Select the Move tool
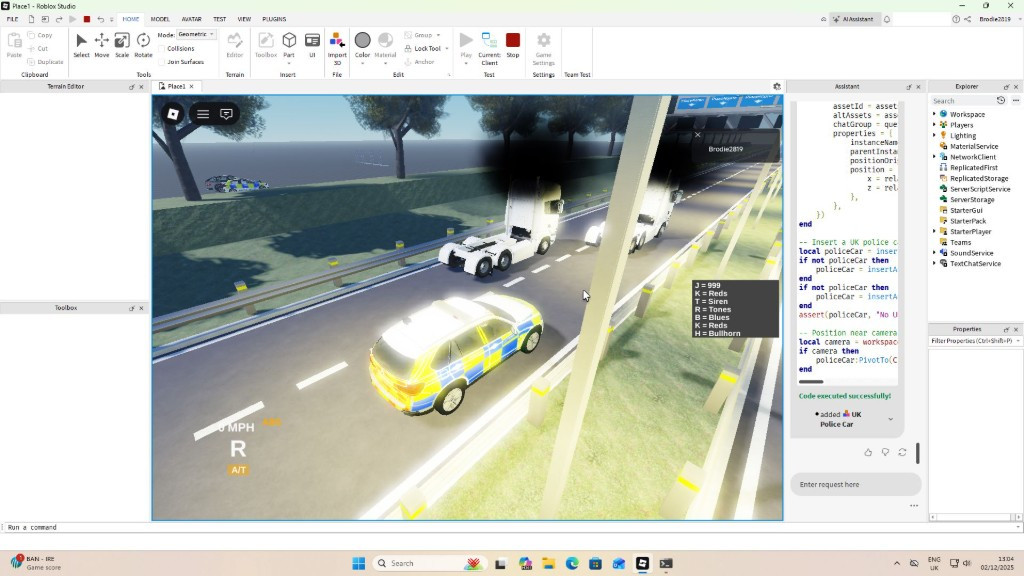The height and width of the screenshot is (576, 1024). coord(101,44)
